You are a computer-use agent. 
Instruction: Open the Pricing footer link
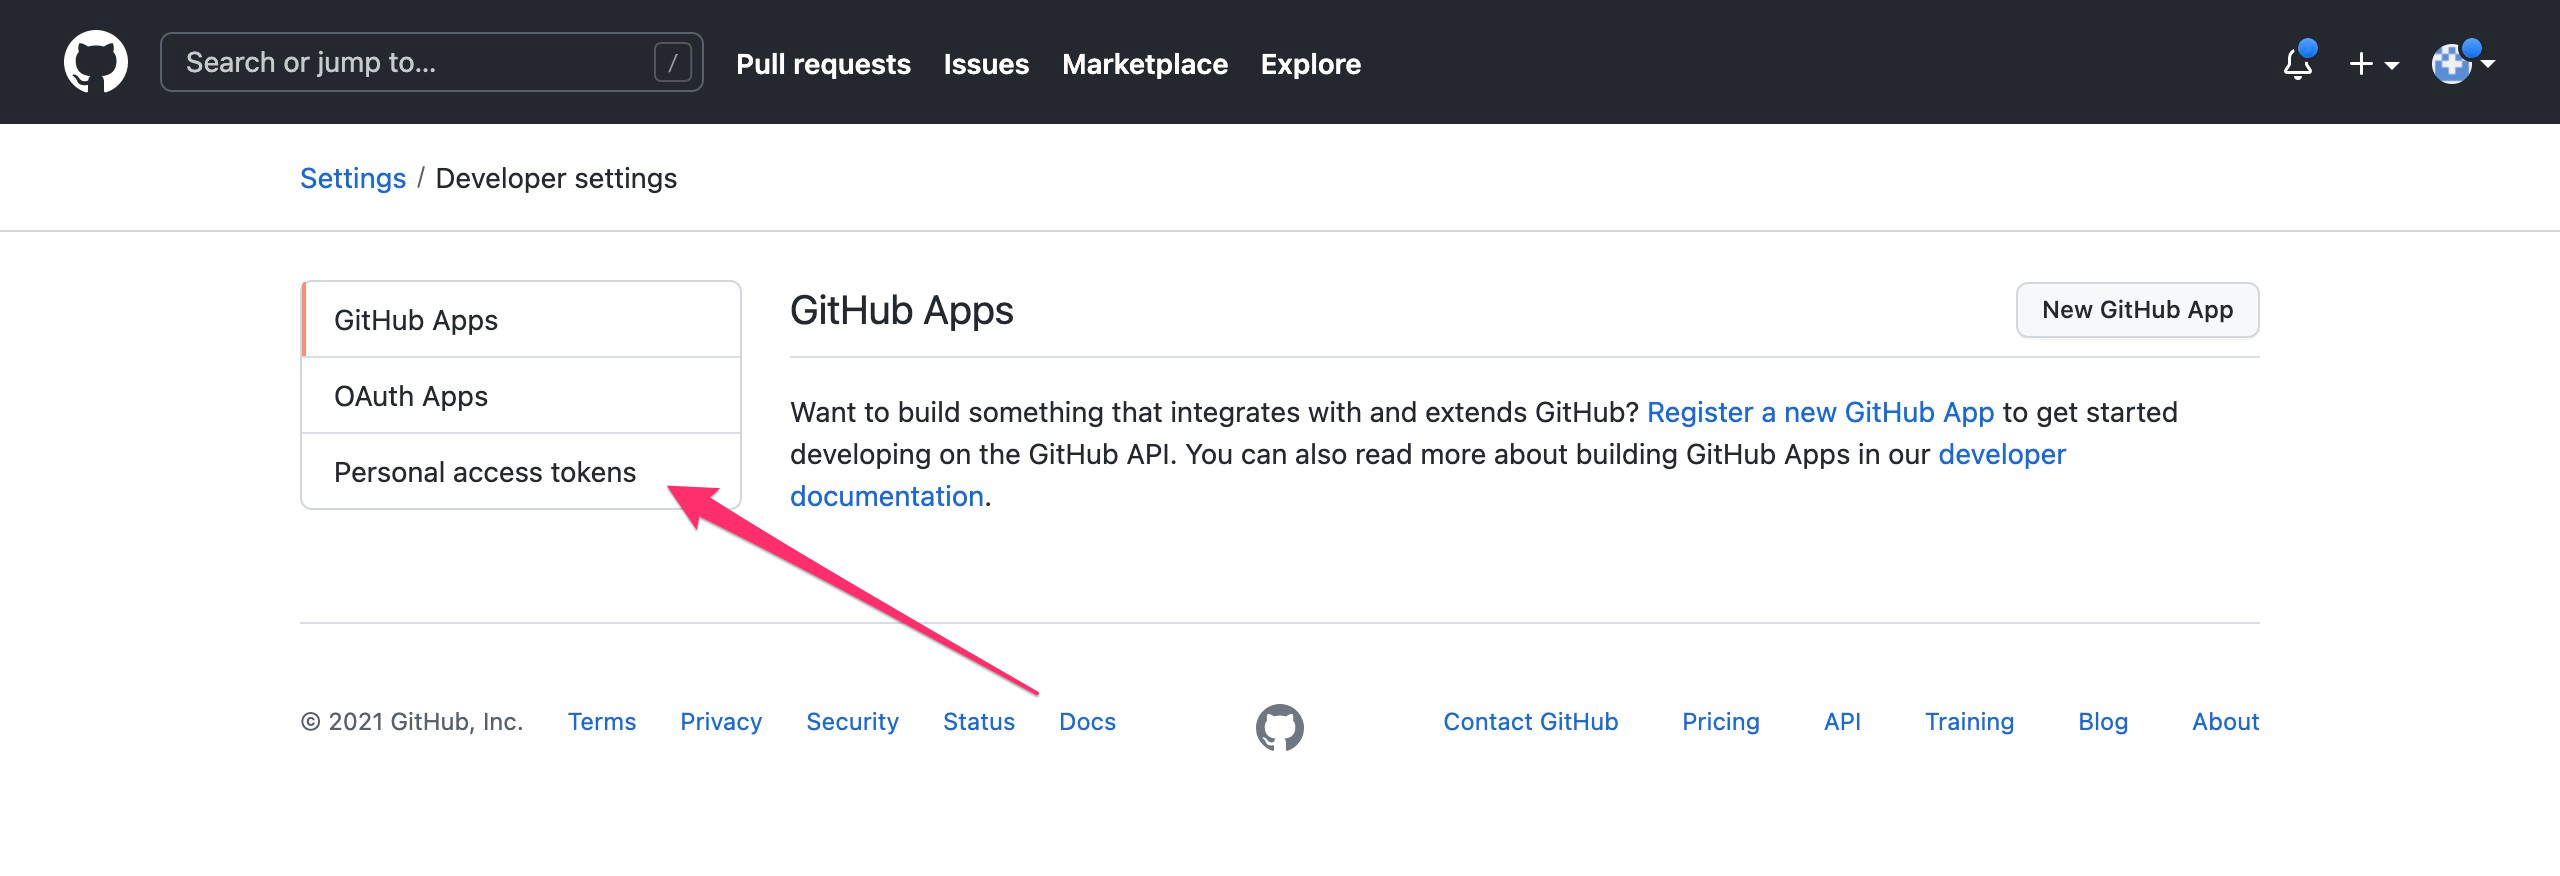pos(1721,722)
